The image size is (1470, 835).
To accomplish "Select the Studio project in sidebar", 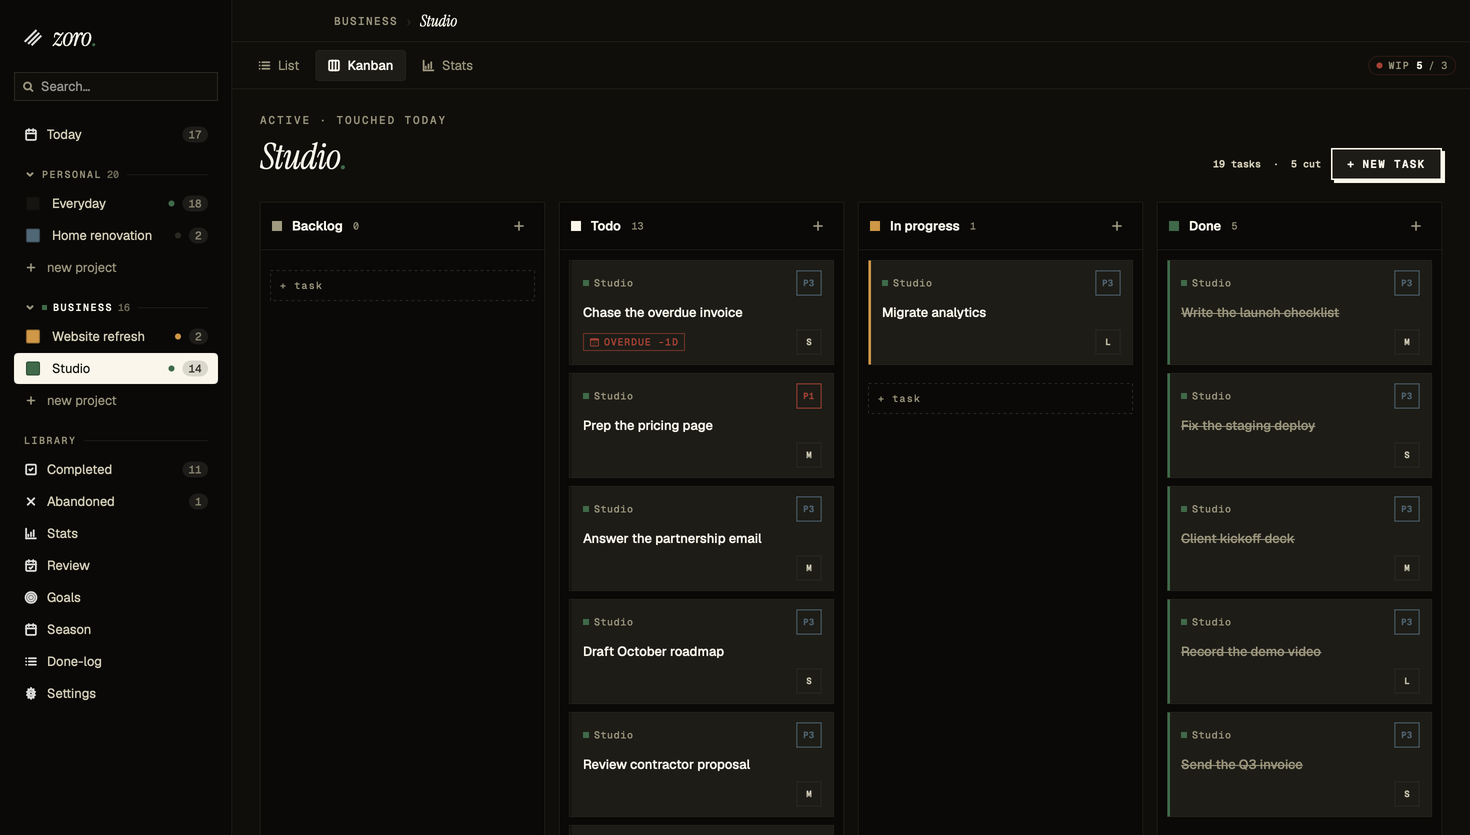I will (116, 368).
